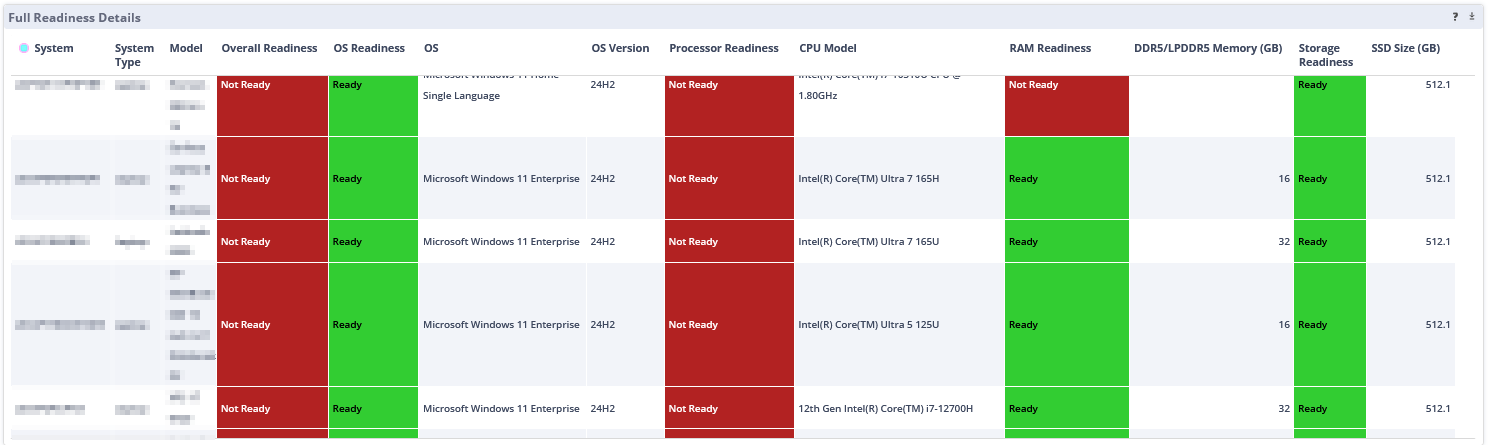This screenshot has width=1488, height=445.
Task: Click the OS Readiness column header
Action: [x=369, y=48]
